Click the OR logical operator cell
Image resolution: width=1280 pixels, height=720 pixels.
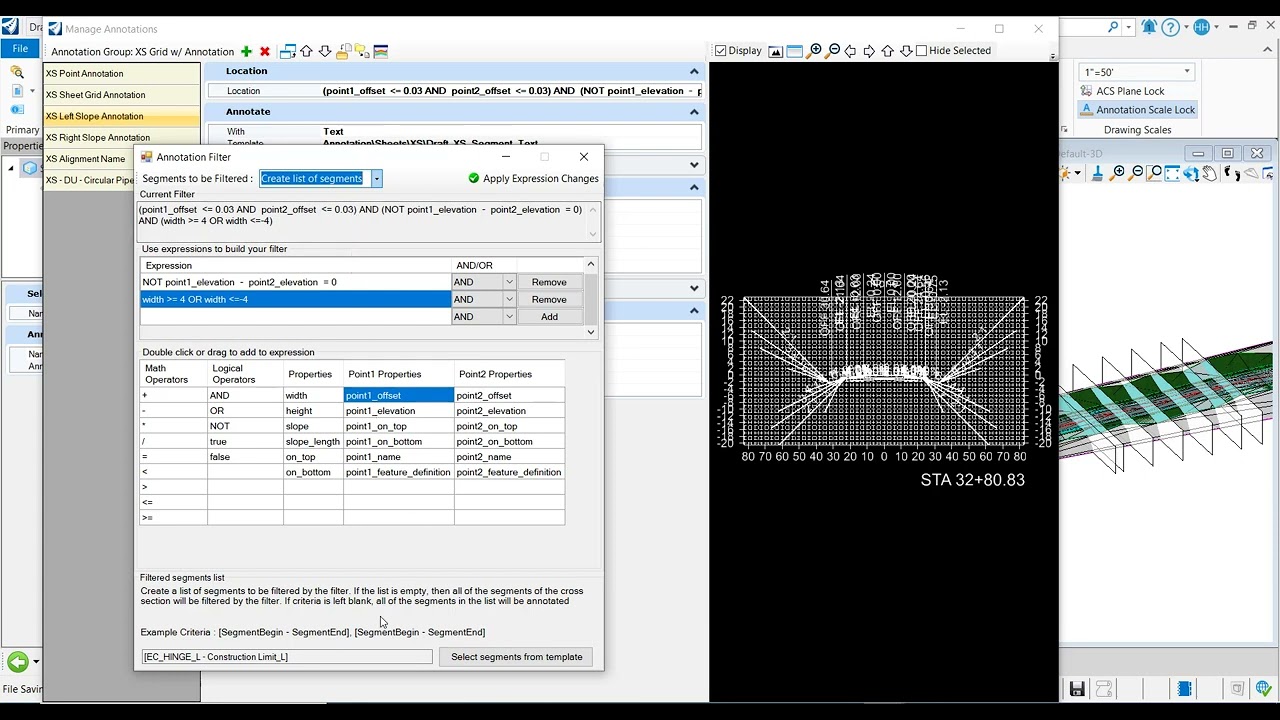coord(245,411)
